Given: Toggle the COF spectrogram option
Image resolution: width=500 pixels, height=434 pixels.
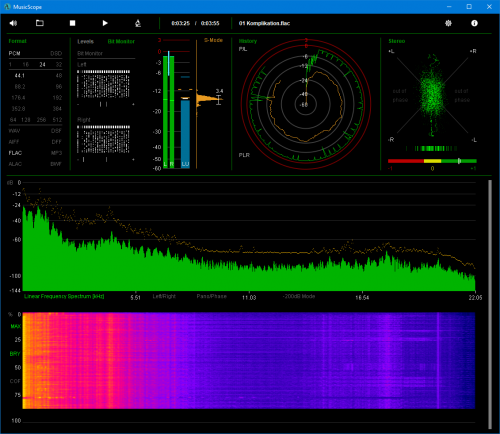Looking at the screenshot, I should tap(15, 381).
